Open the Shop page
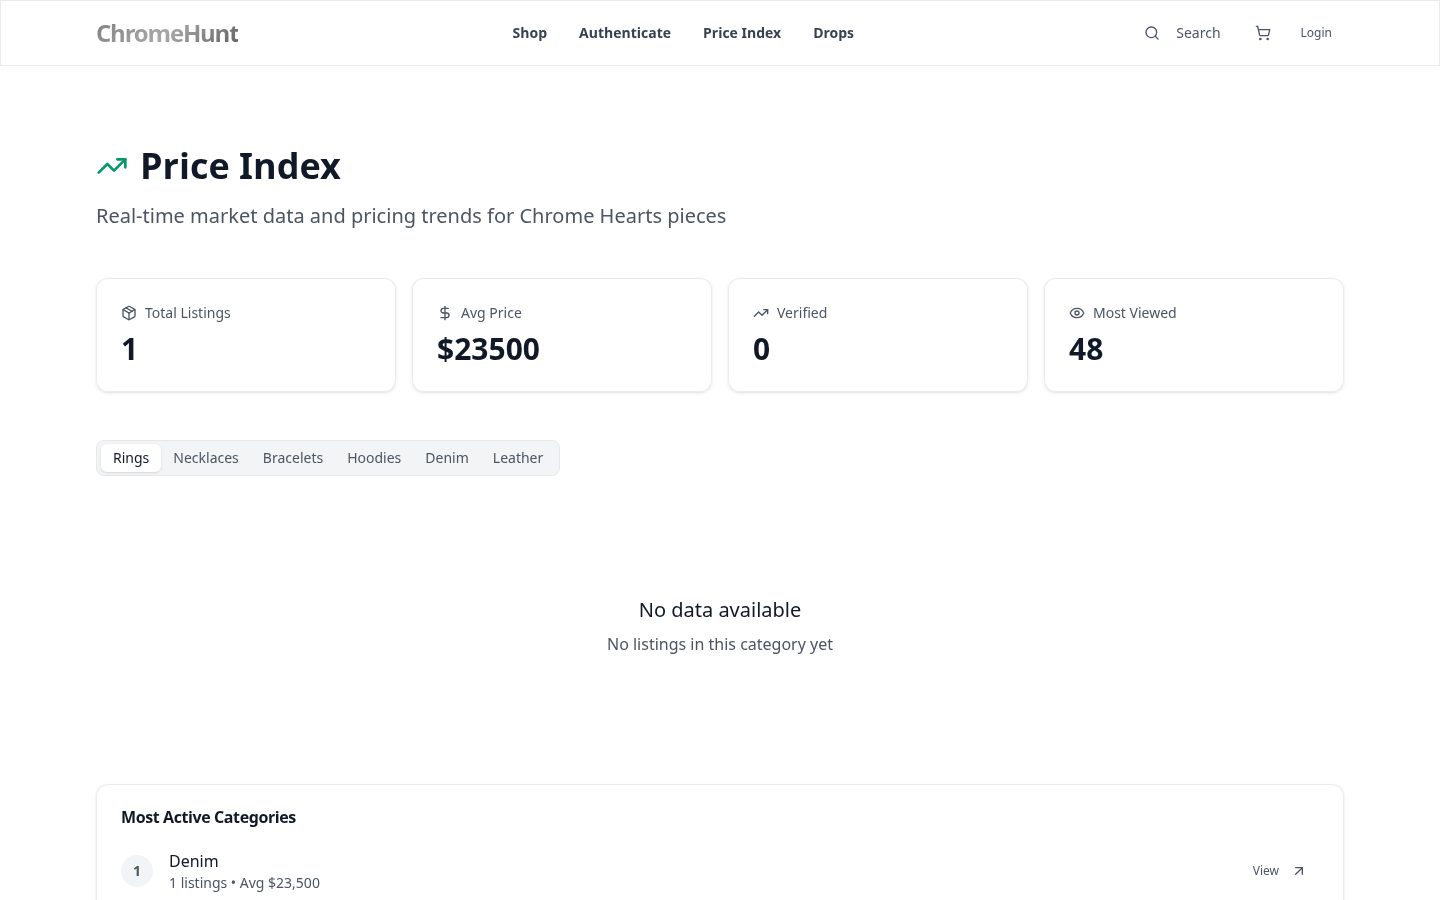Image resolution: width=1440 pixels, height=900 pixels. [529, 33]
